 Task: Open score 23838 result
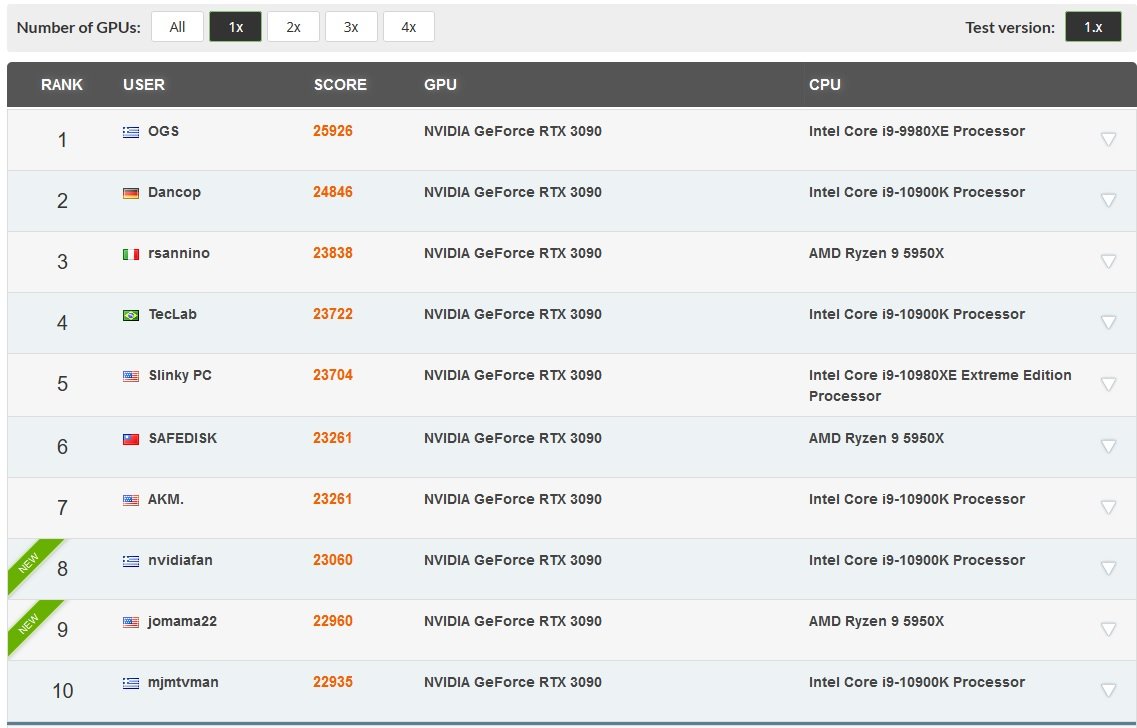click(x=333, y=253)
